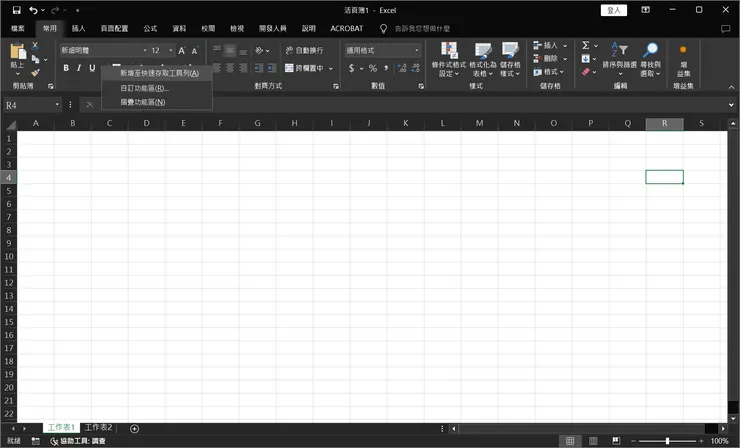Open the Name Box dropdown arrow
The image size is (740, 448).
coord(57,105)
